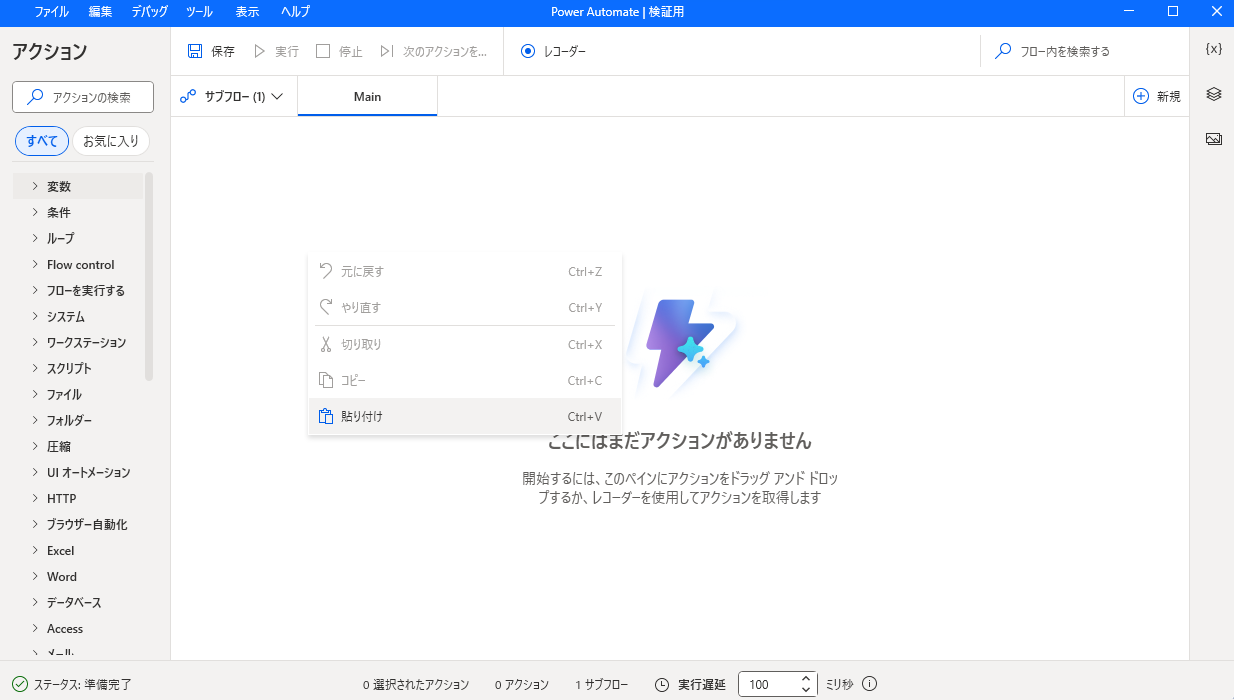Click the Save (保存) disk icon
This screenshot has width=1234, height=700.
tap(196, 51)
